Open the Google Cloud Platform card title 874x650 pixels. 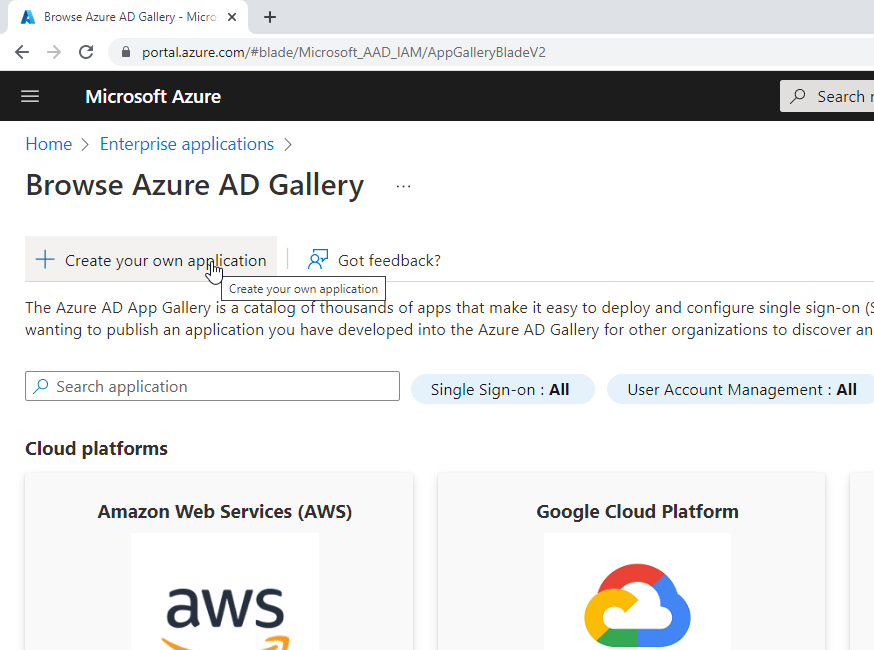pos(637,512)
